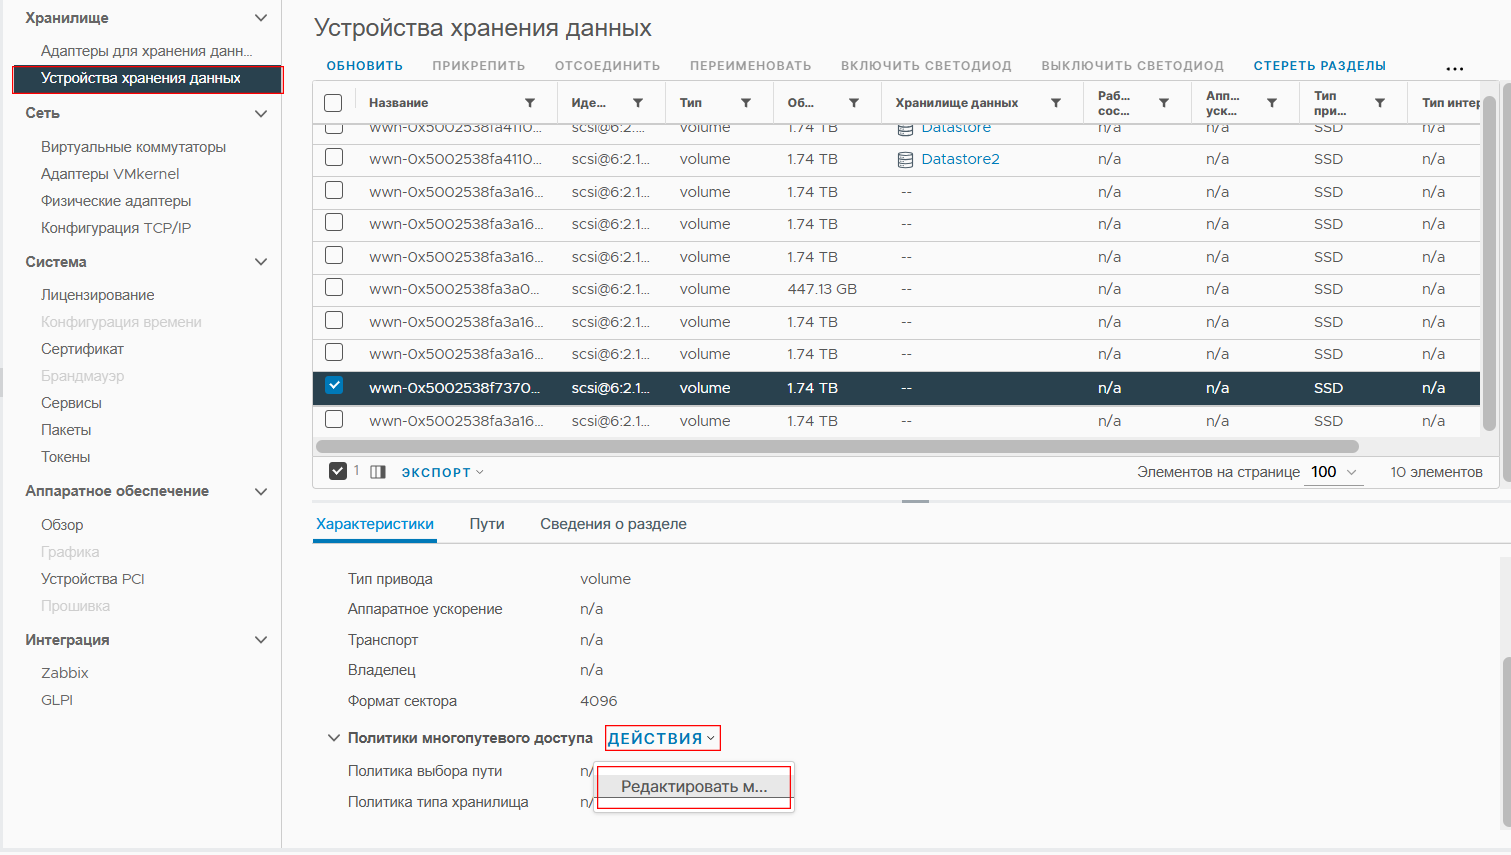Switch to Сведения о разделе tab
Image resolution: width=1511 pixels, height=855 pixels.
613,524
